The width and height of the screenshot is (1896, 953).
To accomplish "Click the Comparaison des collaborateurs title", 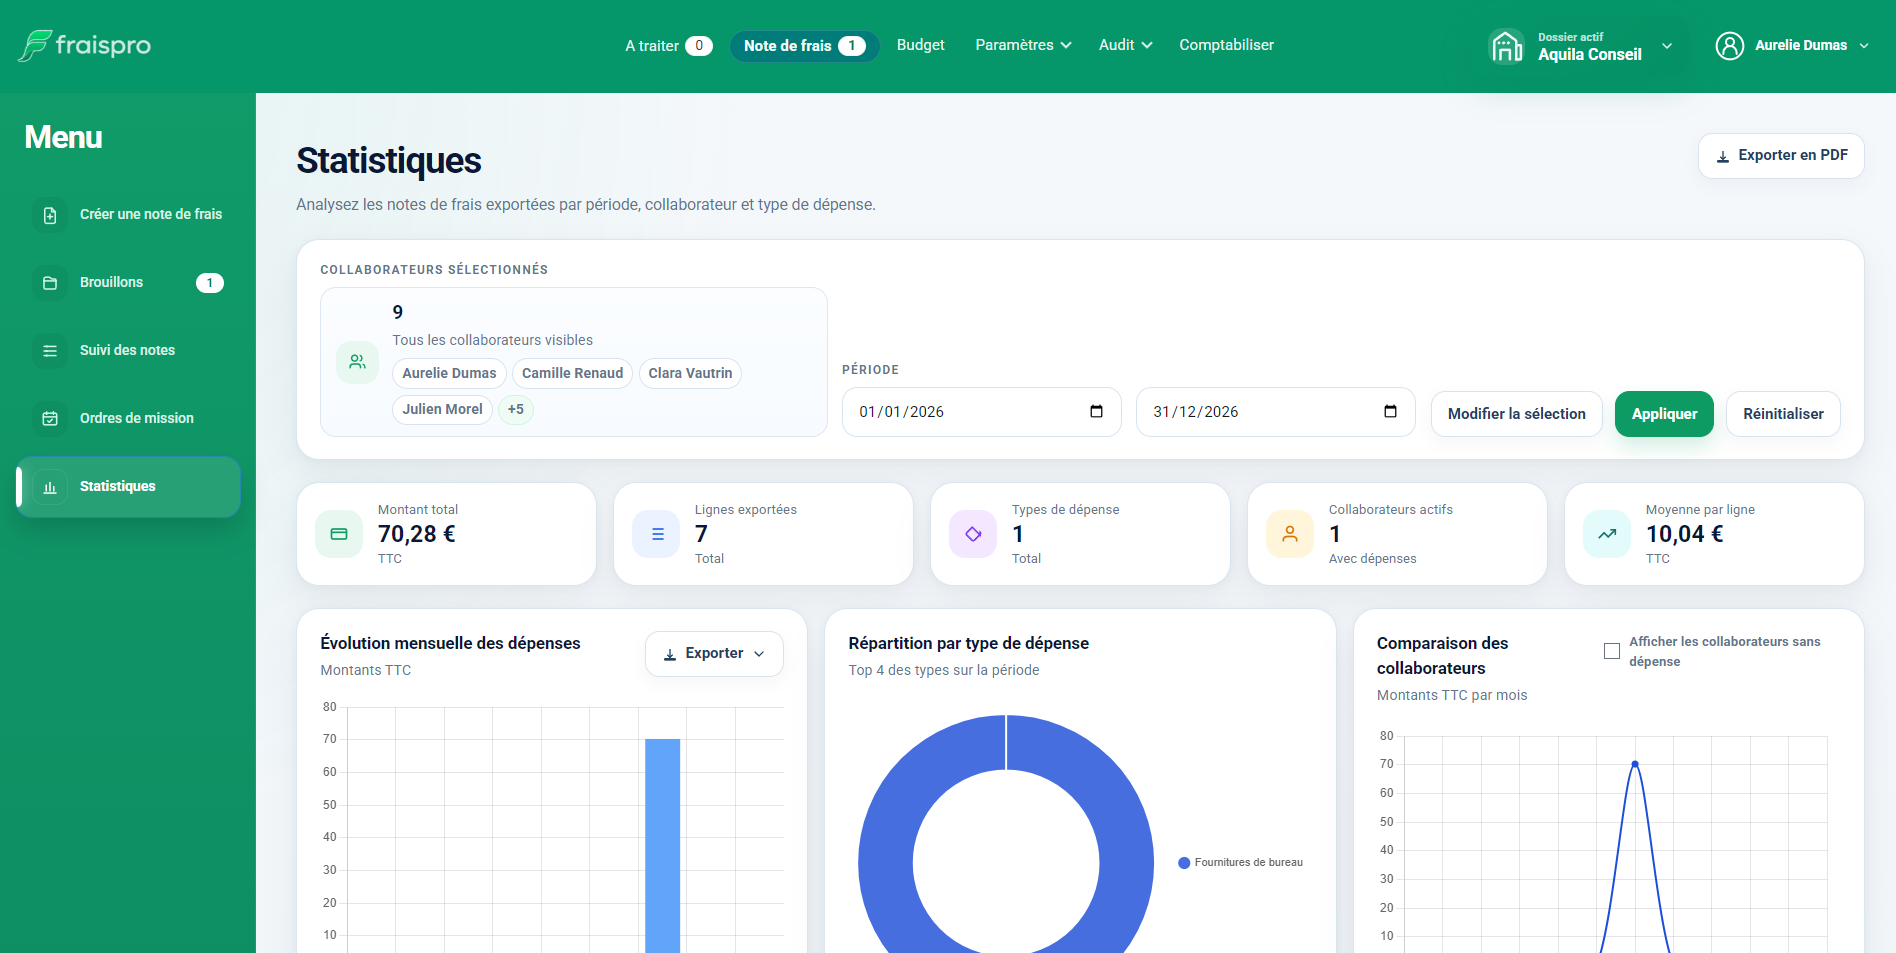I will coord(1442,656).
